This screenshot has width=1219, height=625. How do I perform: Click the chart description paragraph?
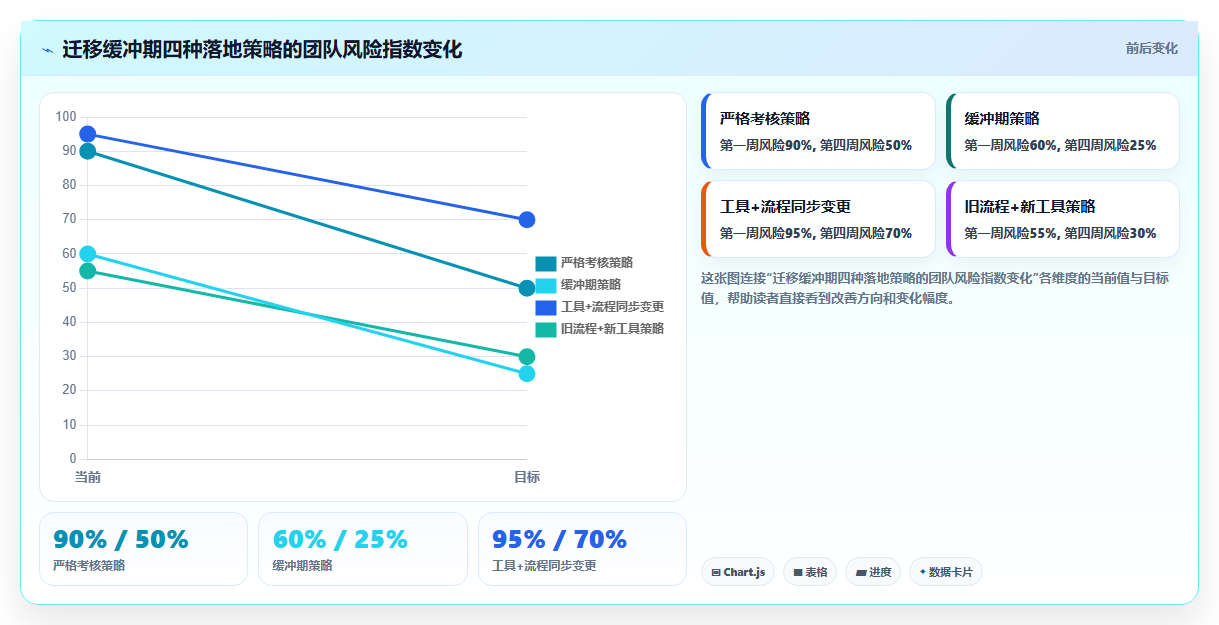coord(940,288)
